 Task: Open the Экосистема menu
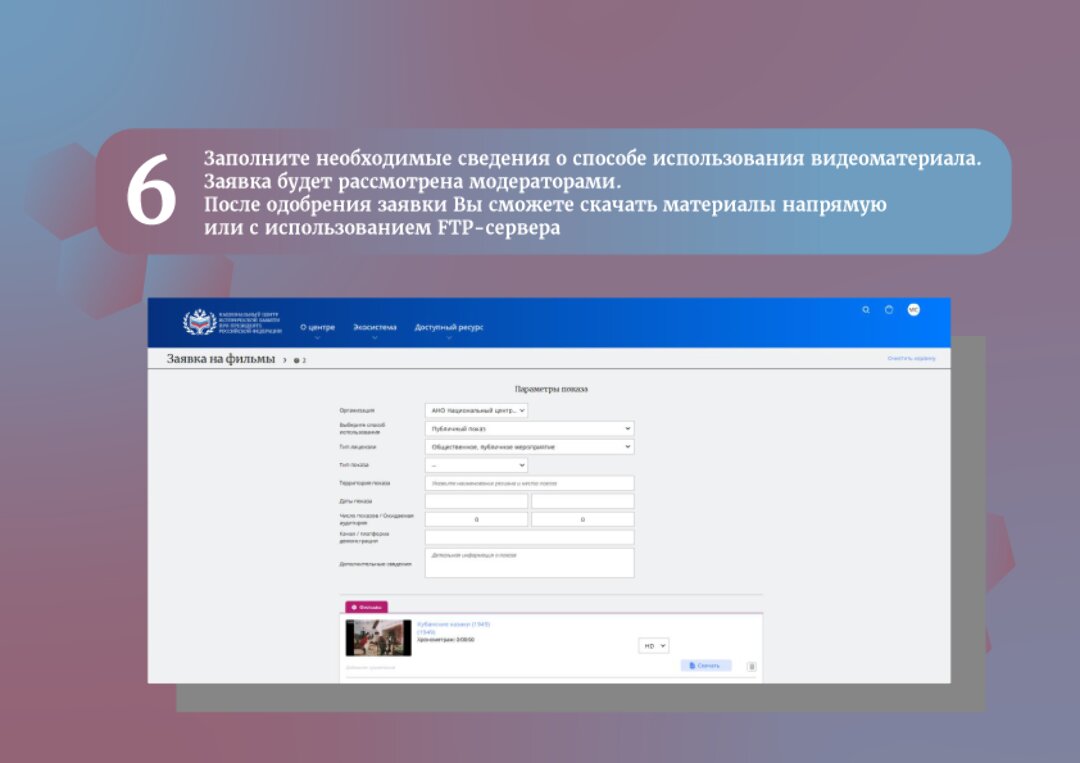click(x=375, y=328)
